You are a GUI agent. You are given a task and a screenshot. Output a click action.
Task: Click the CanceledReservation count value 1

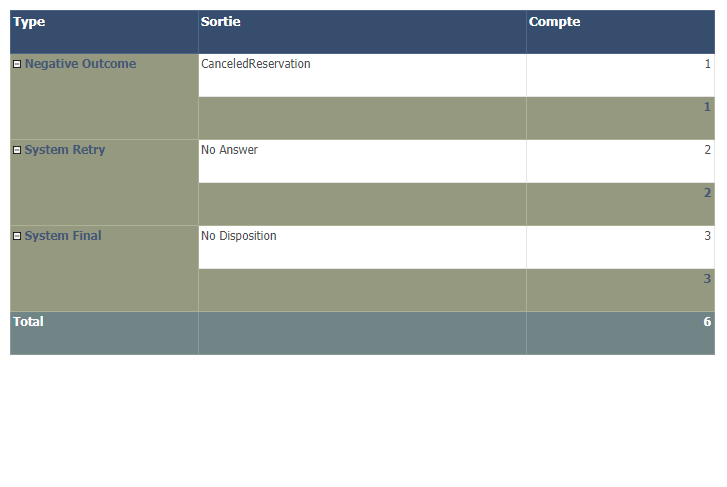[x=708, y=64]
